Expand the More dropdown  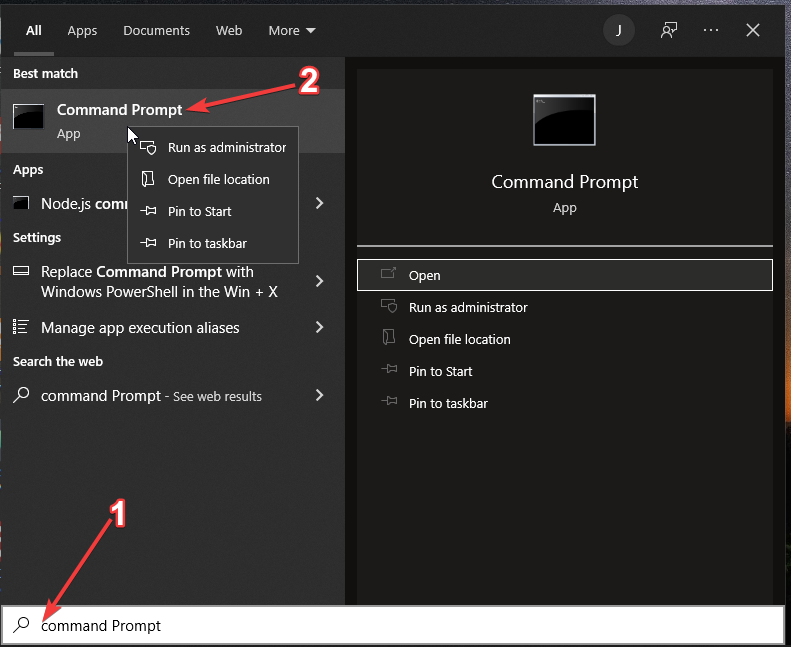(292, 31)
